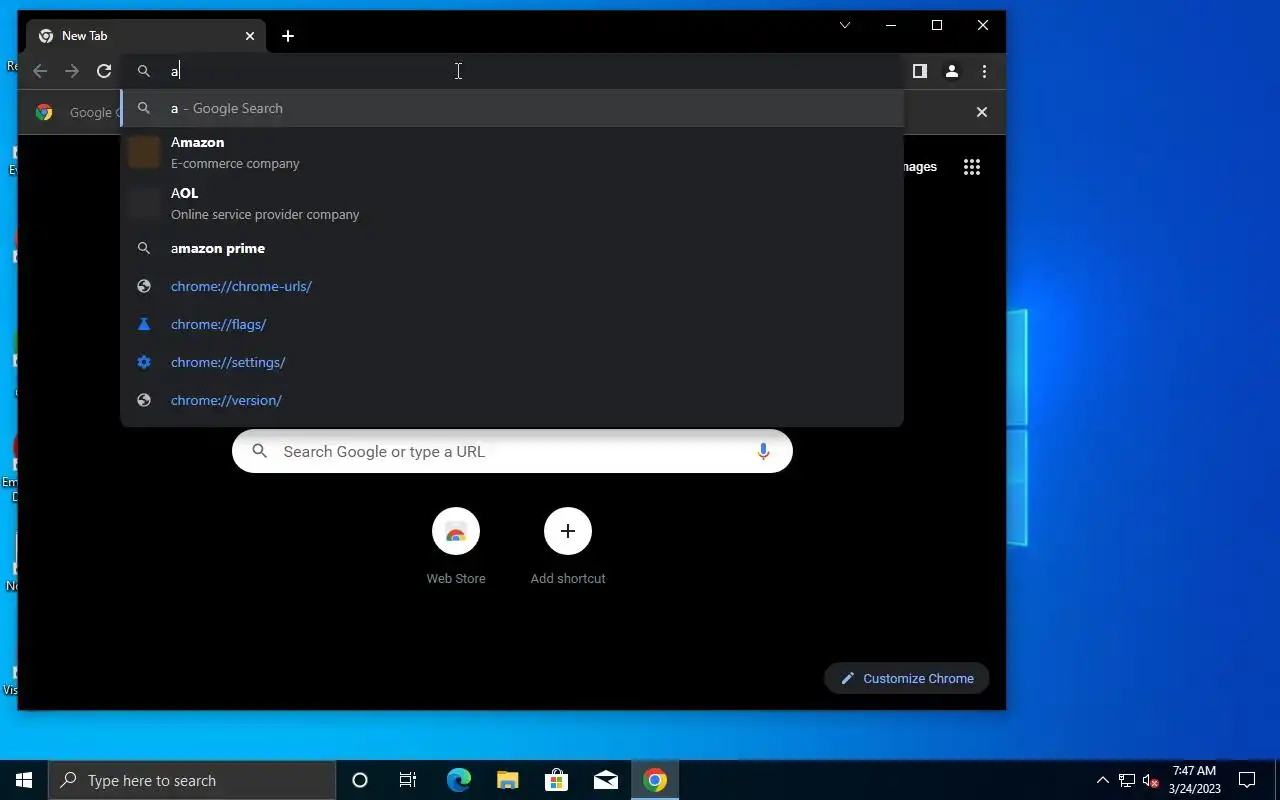
Task: Click inside the address bar text
Action: tap(512, 71)
